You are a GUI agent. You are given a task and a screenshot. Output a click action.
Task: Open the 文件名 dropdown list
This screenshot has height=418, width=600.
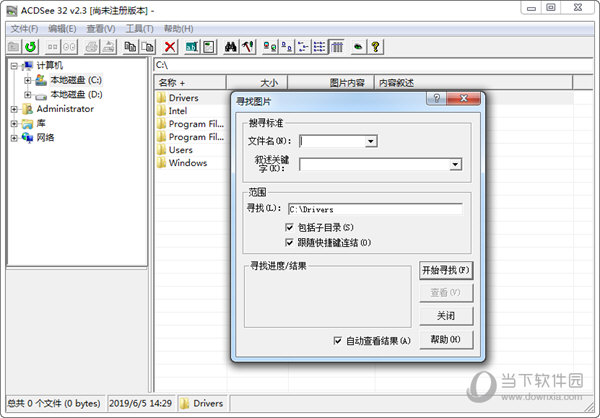371,142
